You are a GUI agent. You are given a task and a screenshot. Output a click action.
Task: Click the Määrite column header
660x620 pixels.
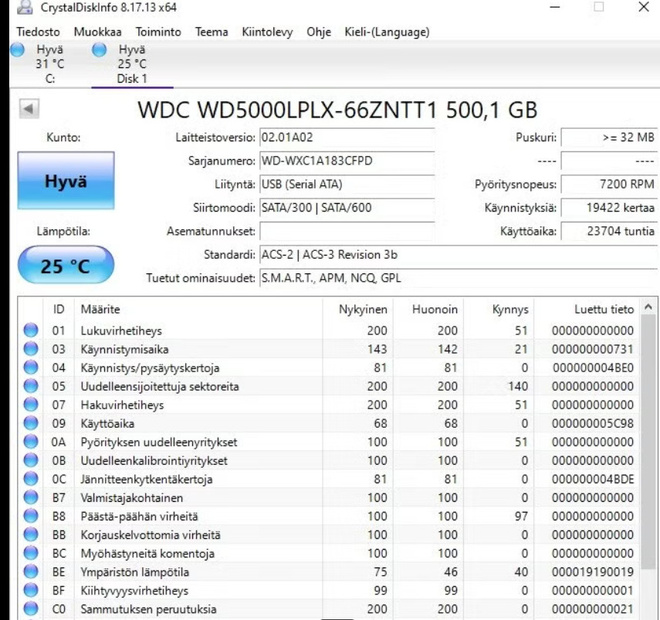point(198,309)
